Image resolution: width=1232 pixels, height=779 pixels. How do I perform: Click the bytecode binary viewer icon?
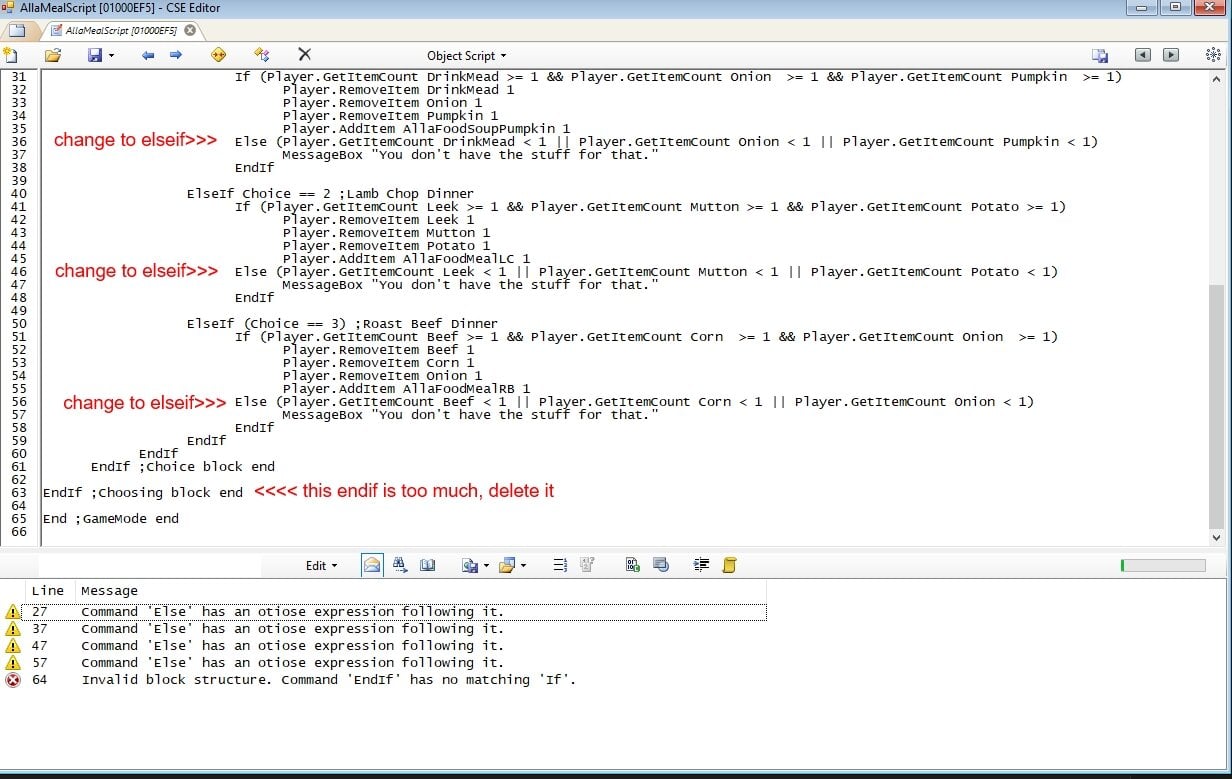632,565
